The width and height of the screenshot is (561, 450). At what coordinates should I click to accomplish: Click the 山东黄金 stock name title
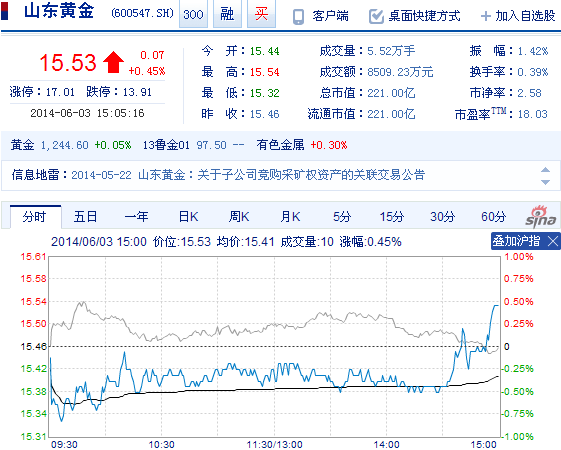[x=59, y=11]
